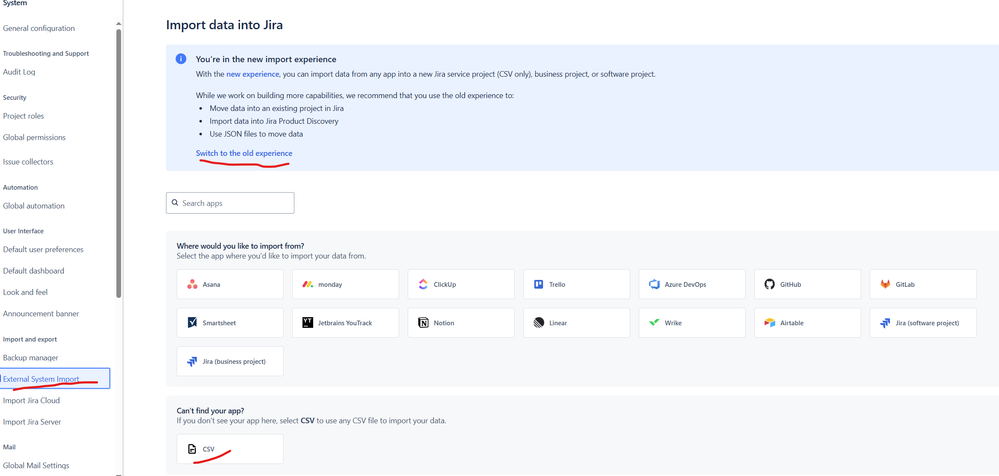999x476 pixels.
Task: Click the Trello logo icon
Action: tap(538, 285)
